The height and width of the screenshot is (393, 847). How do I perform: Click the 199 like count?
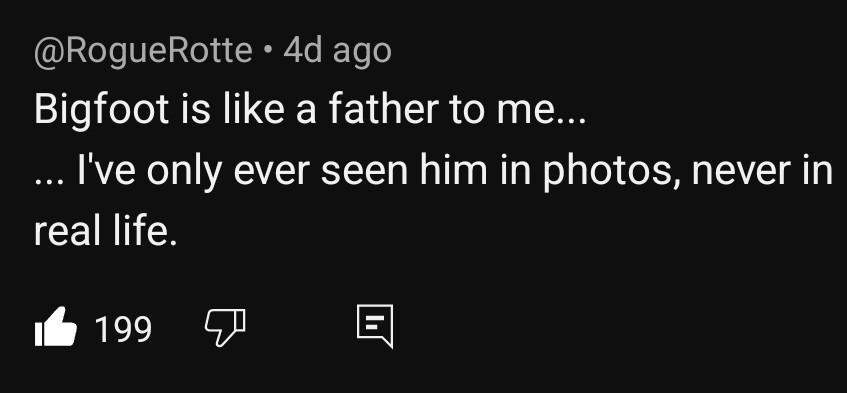coord(123,329)
